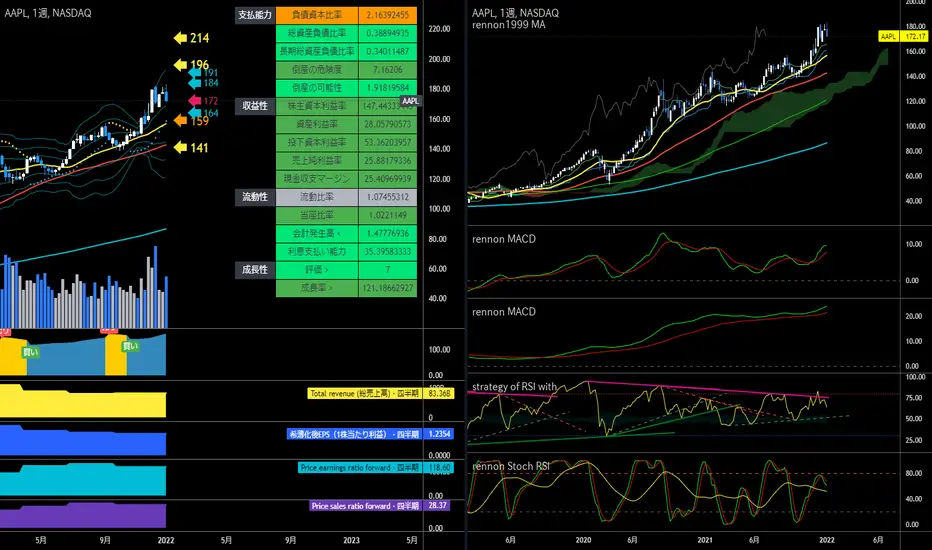
Task: Click the '長期総資産負債比率' row label
Action: [317, 51]
